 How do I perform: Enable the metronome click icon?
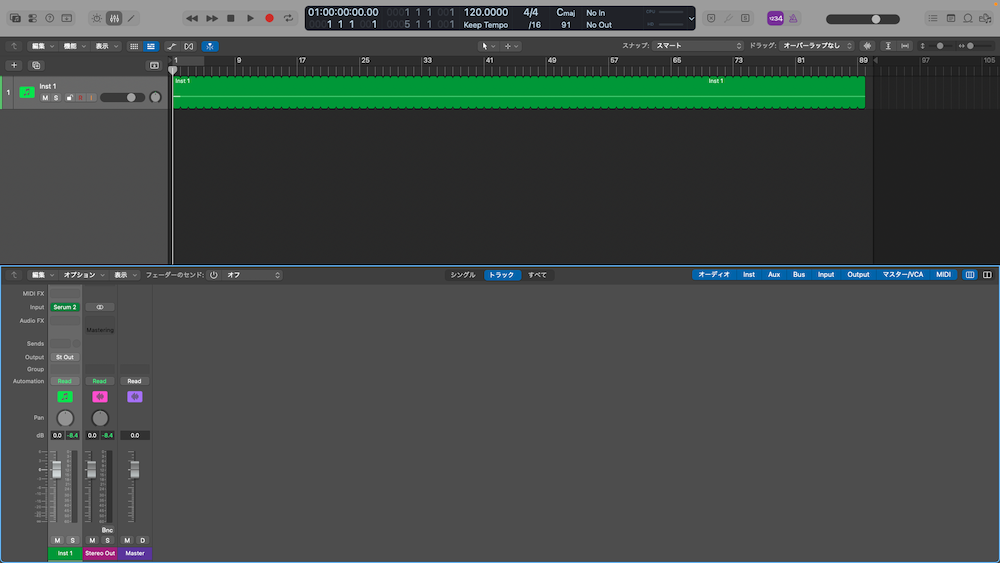792,18
